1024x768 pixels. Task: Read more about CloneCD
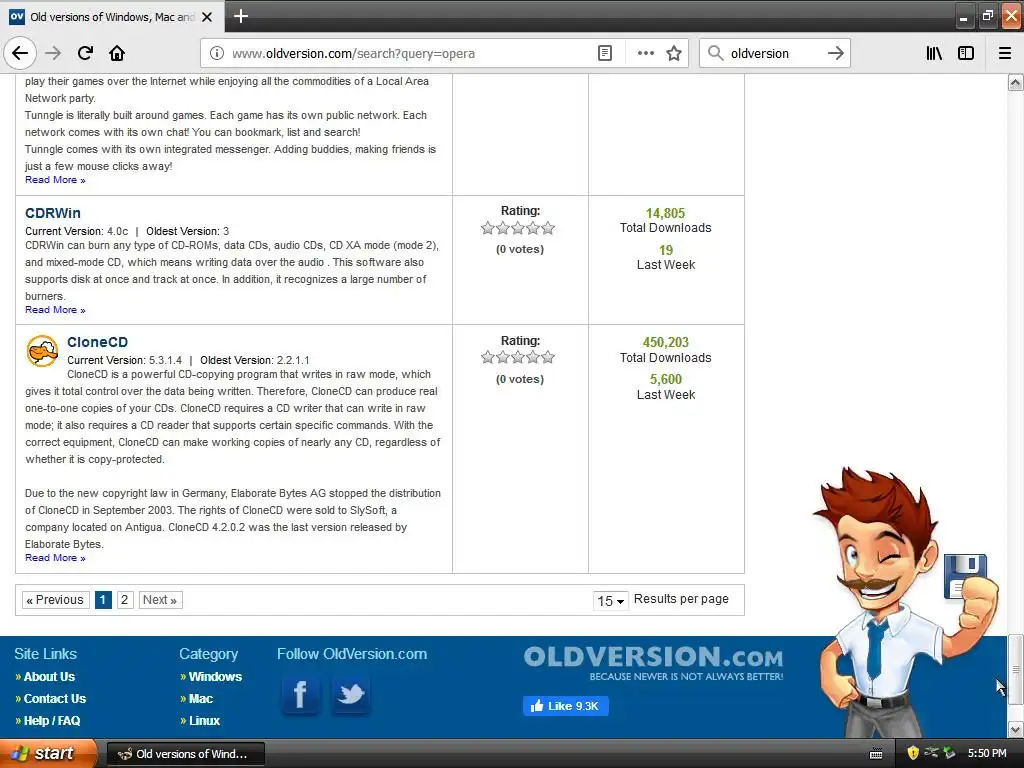click(x=55, y=558)
